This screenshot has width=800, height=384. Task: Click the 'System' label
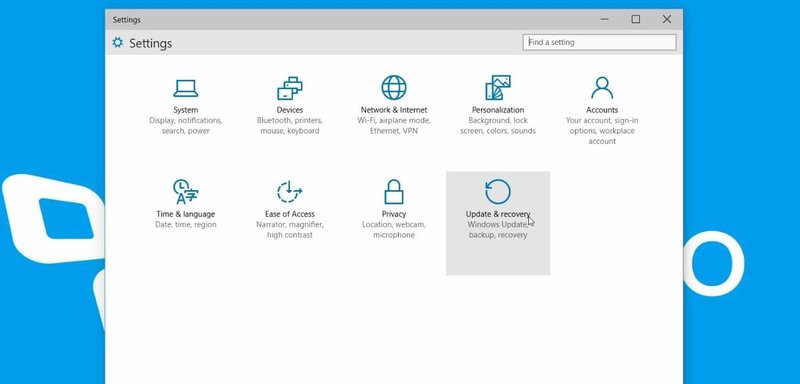(186, 110)
